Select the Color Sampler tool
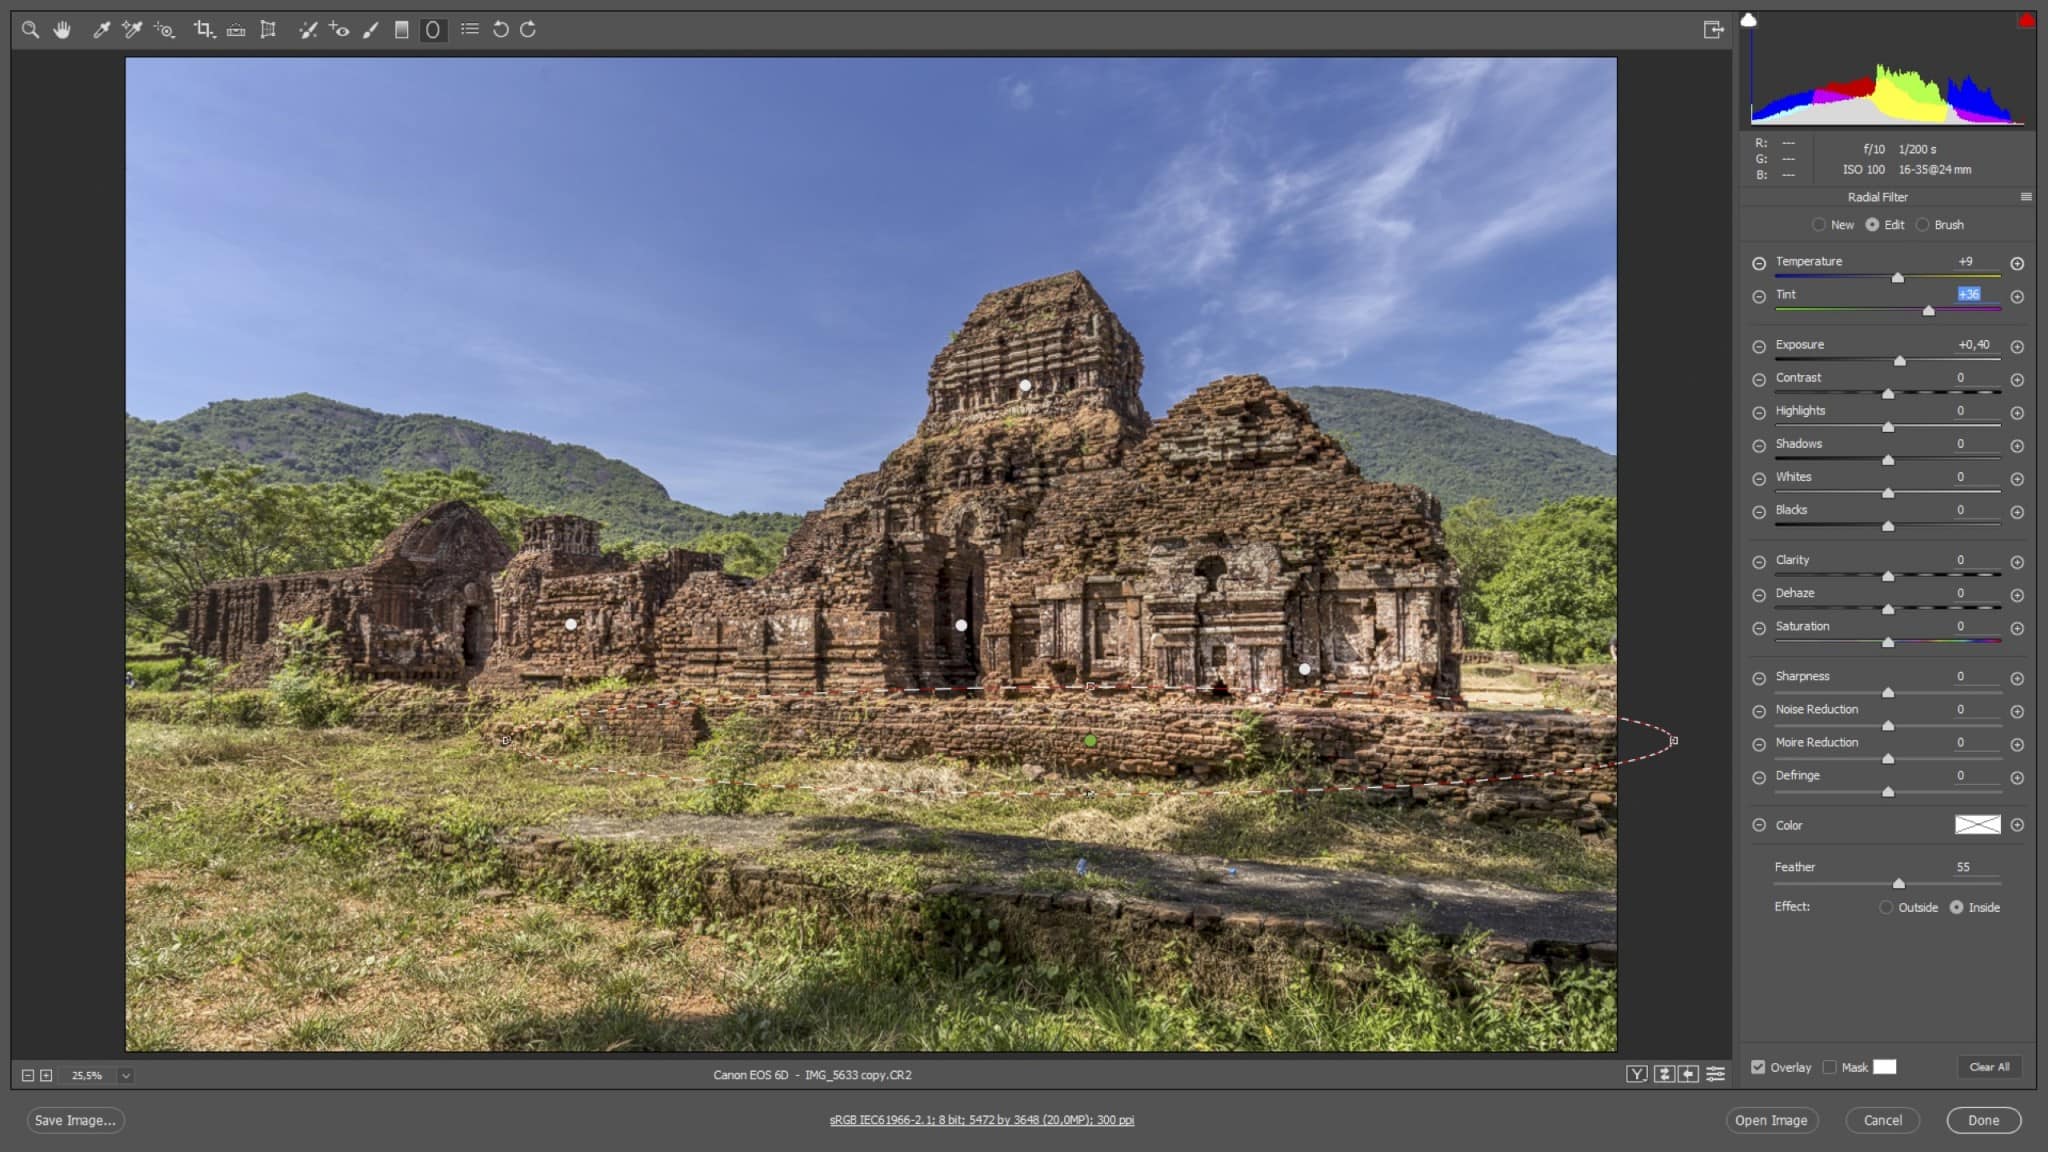This screenshot has width=2048, height=1152. 132,30
